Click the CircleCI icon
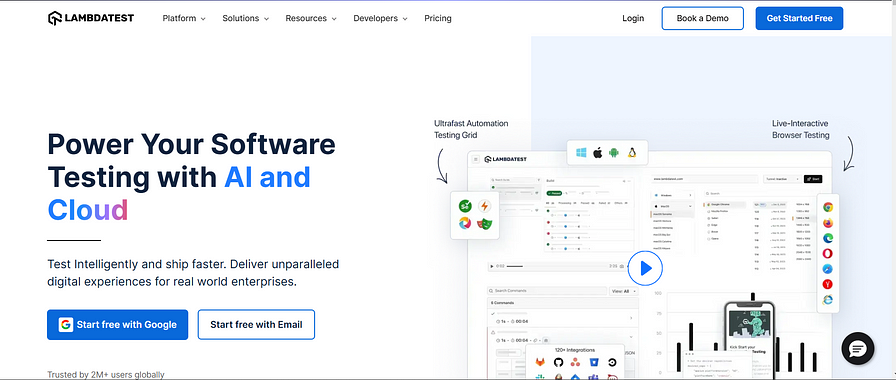The image size is (896, 380). click(x=612, y=362)
